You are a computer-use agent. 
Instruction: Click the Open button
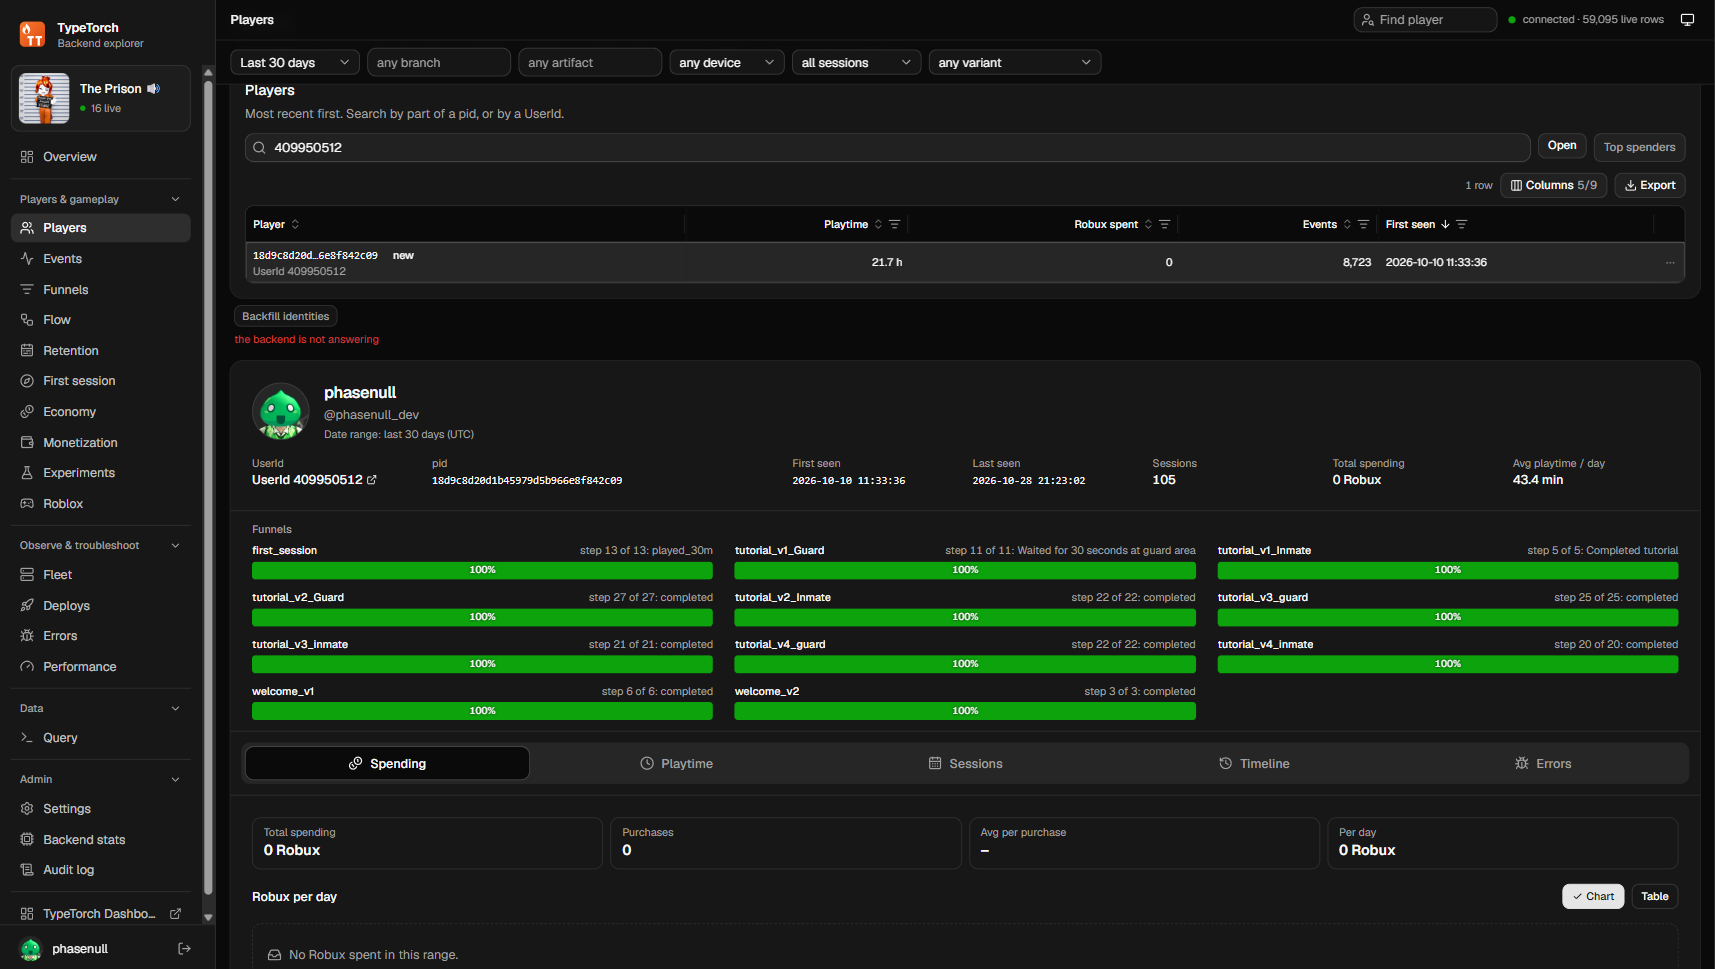point(1562,146)
